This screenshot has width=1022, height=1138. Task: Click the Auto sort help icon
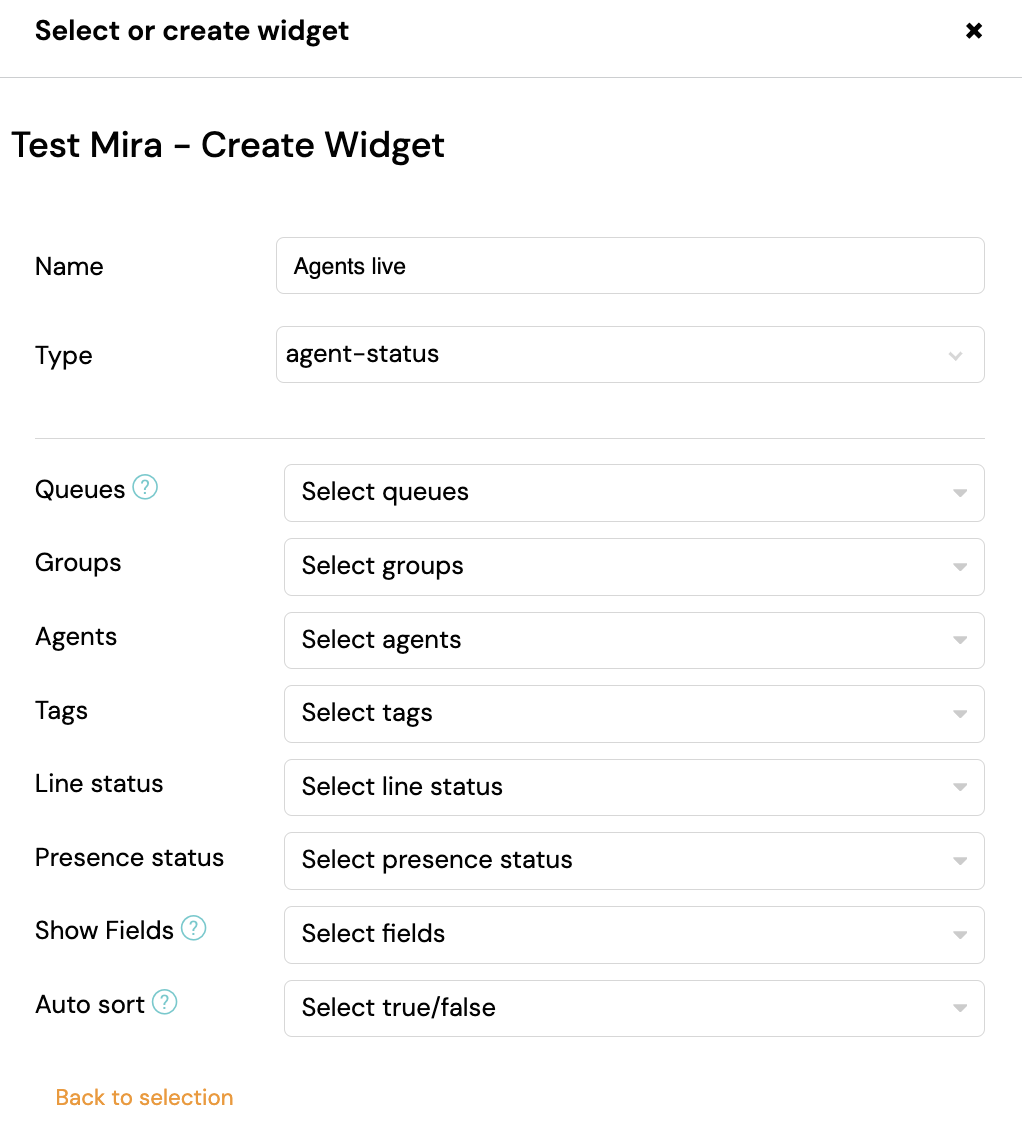coord(165,1002)
